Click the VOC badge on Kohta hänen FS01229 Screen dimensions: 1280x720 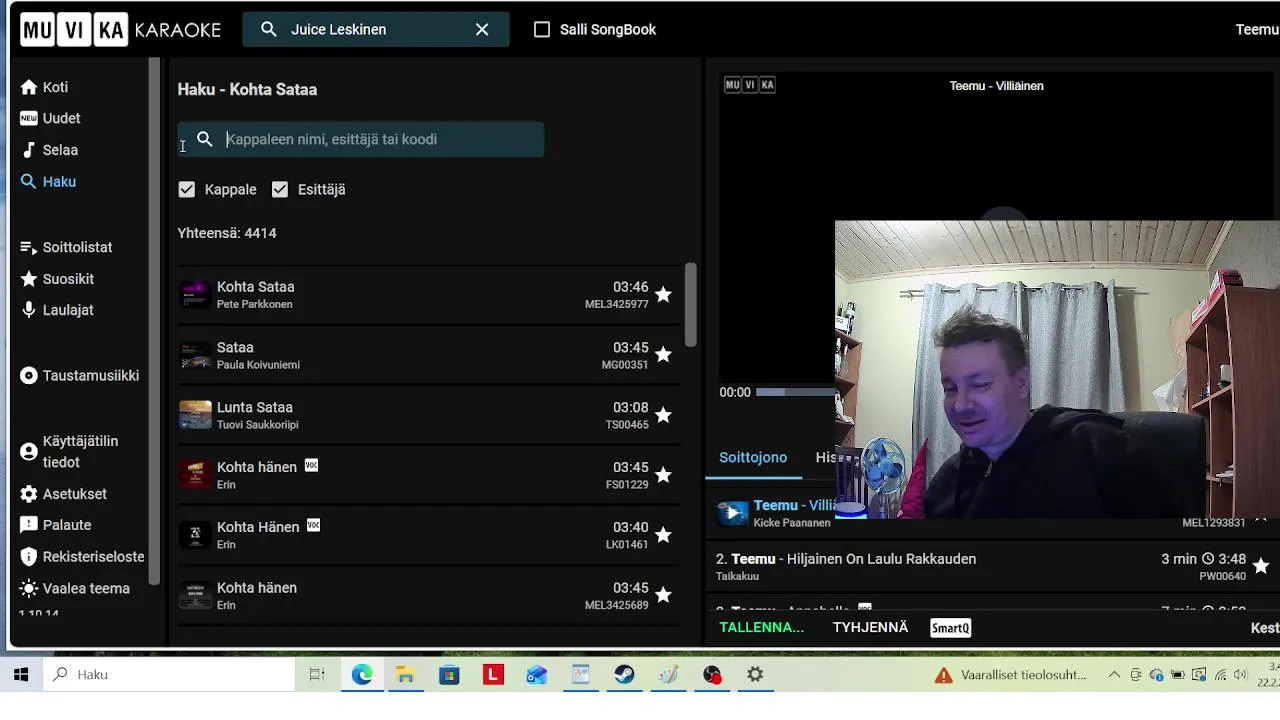tap(311, 465)
